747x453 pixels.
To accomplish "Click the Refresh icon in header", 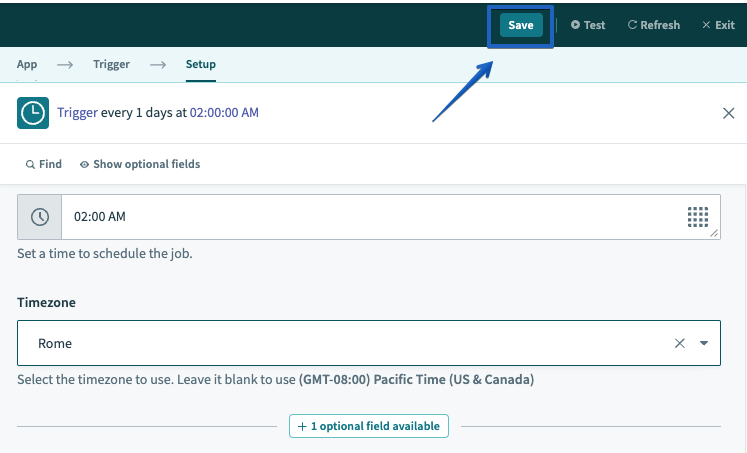I will pos(632,25).
